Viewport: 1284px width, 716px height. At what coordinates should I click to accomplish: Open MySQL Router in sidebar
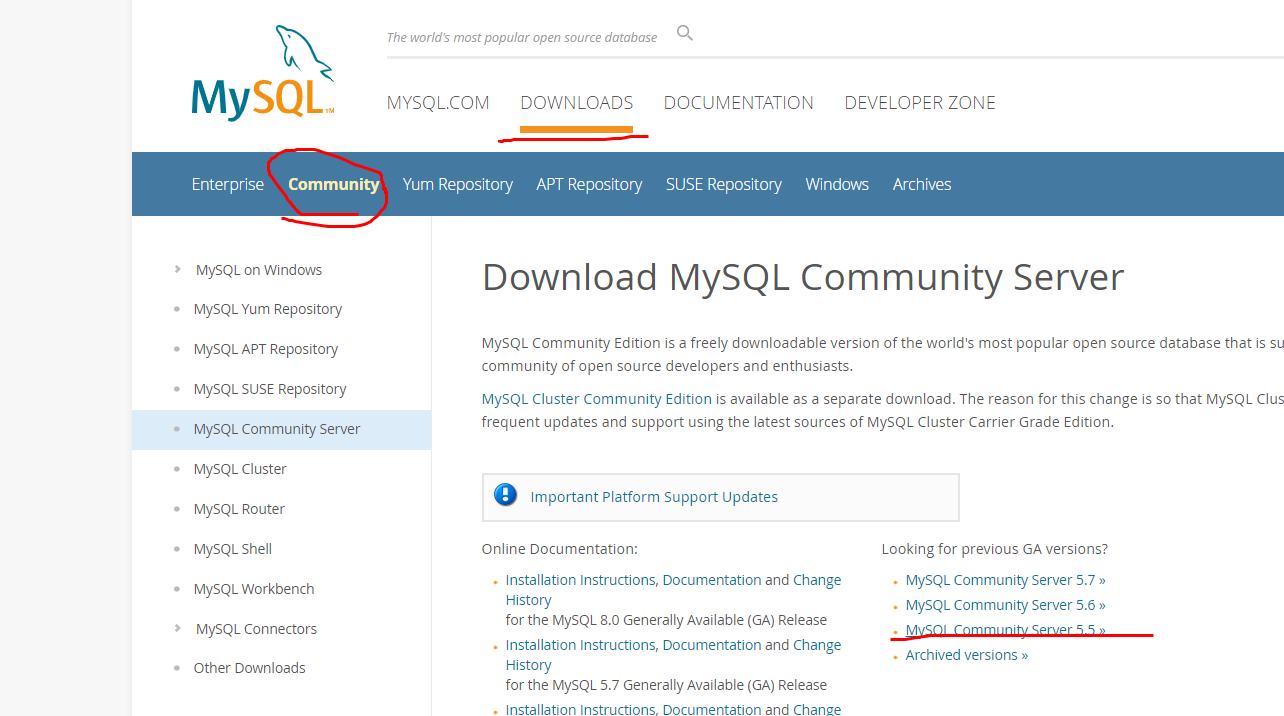[x=239, y=509]
